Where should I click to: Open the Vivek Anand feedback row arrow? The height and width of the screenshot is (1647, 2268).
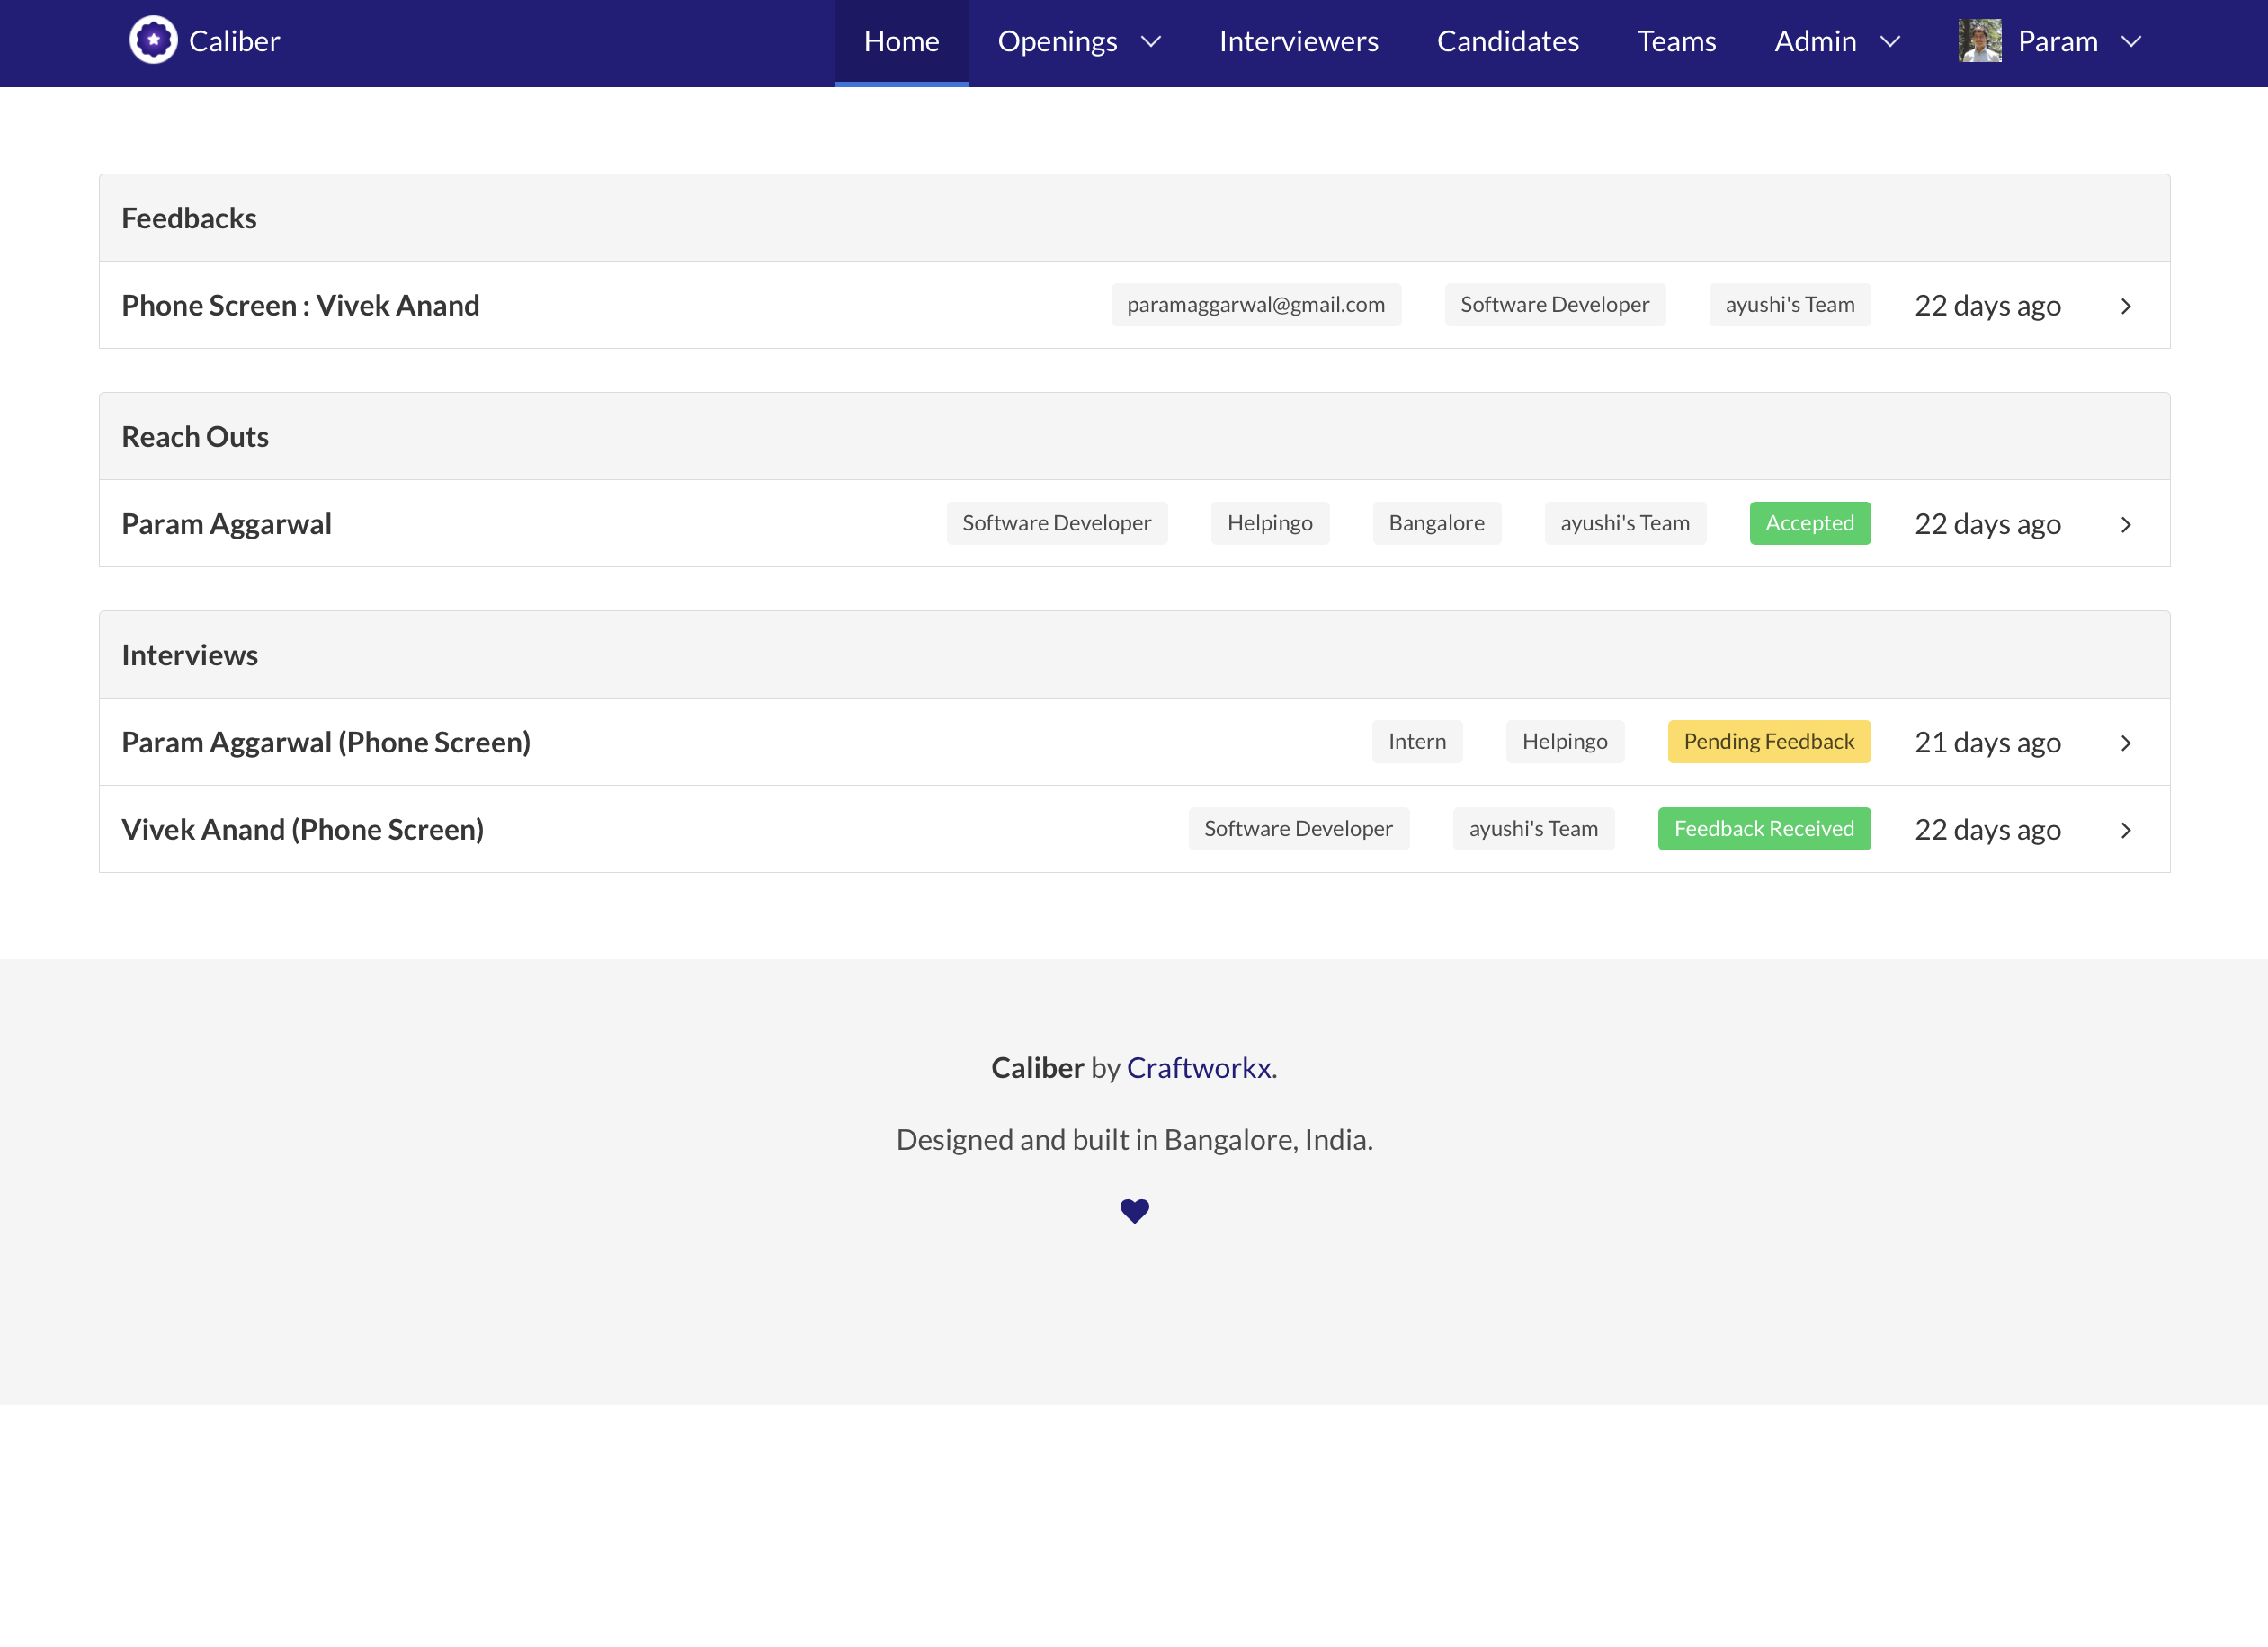tap(2125, 306)
